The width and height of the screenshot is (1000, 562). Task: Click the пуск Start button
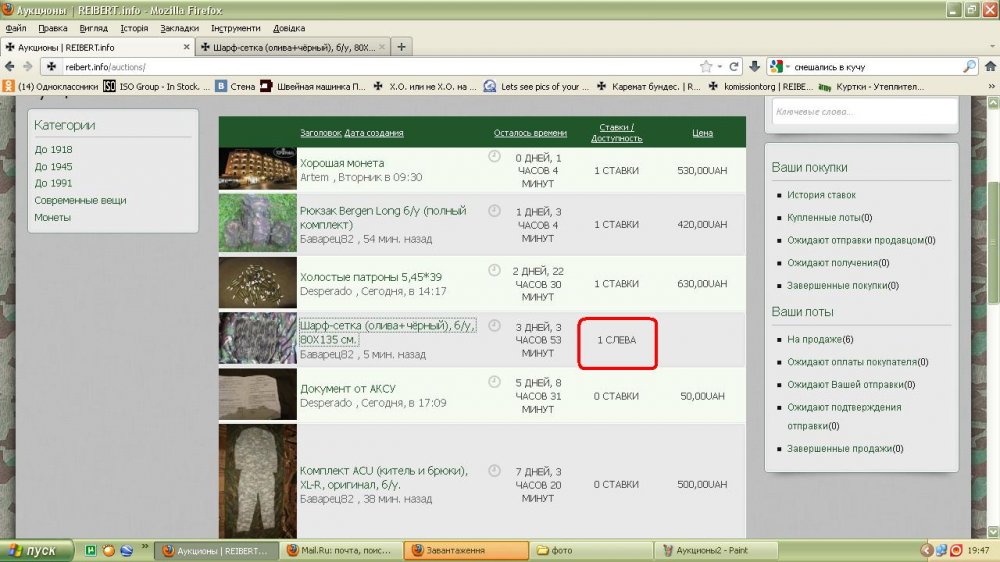(x=37, y=550)
